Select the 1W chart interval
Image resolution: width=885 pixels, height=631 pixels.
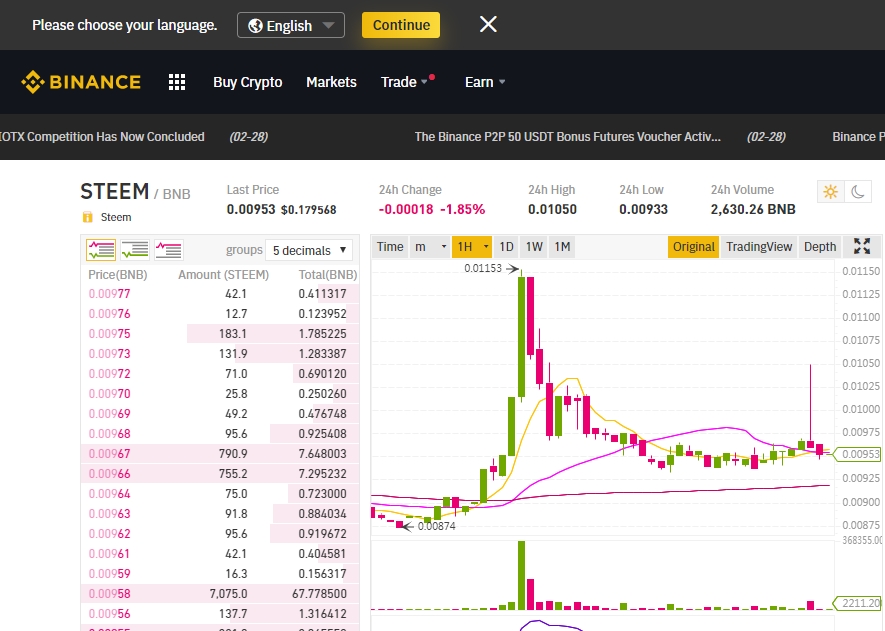pos(534,247)
